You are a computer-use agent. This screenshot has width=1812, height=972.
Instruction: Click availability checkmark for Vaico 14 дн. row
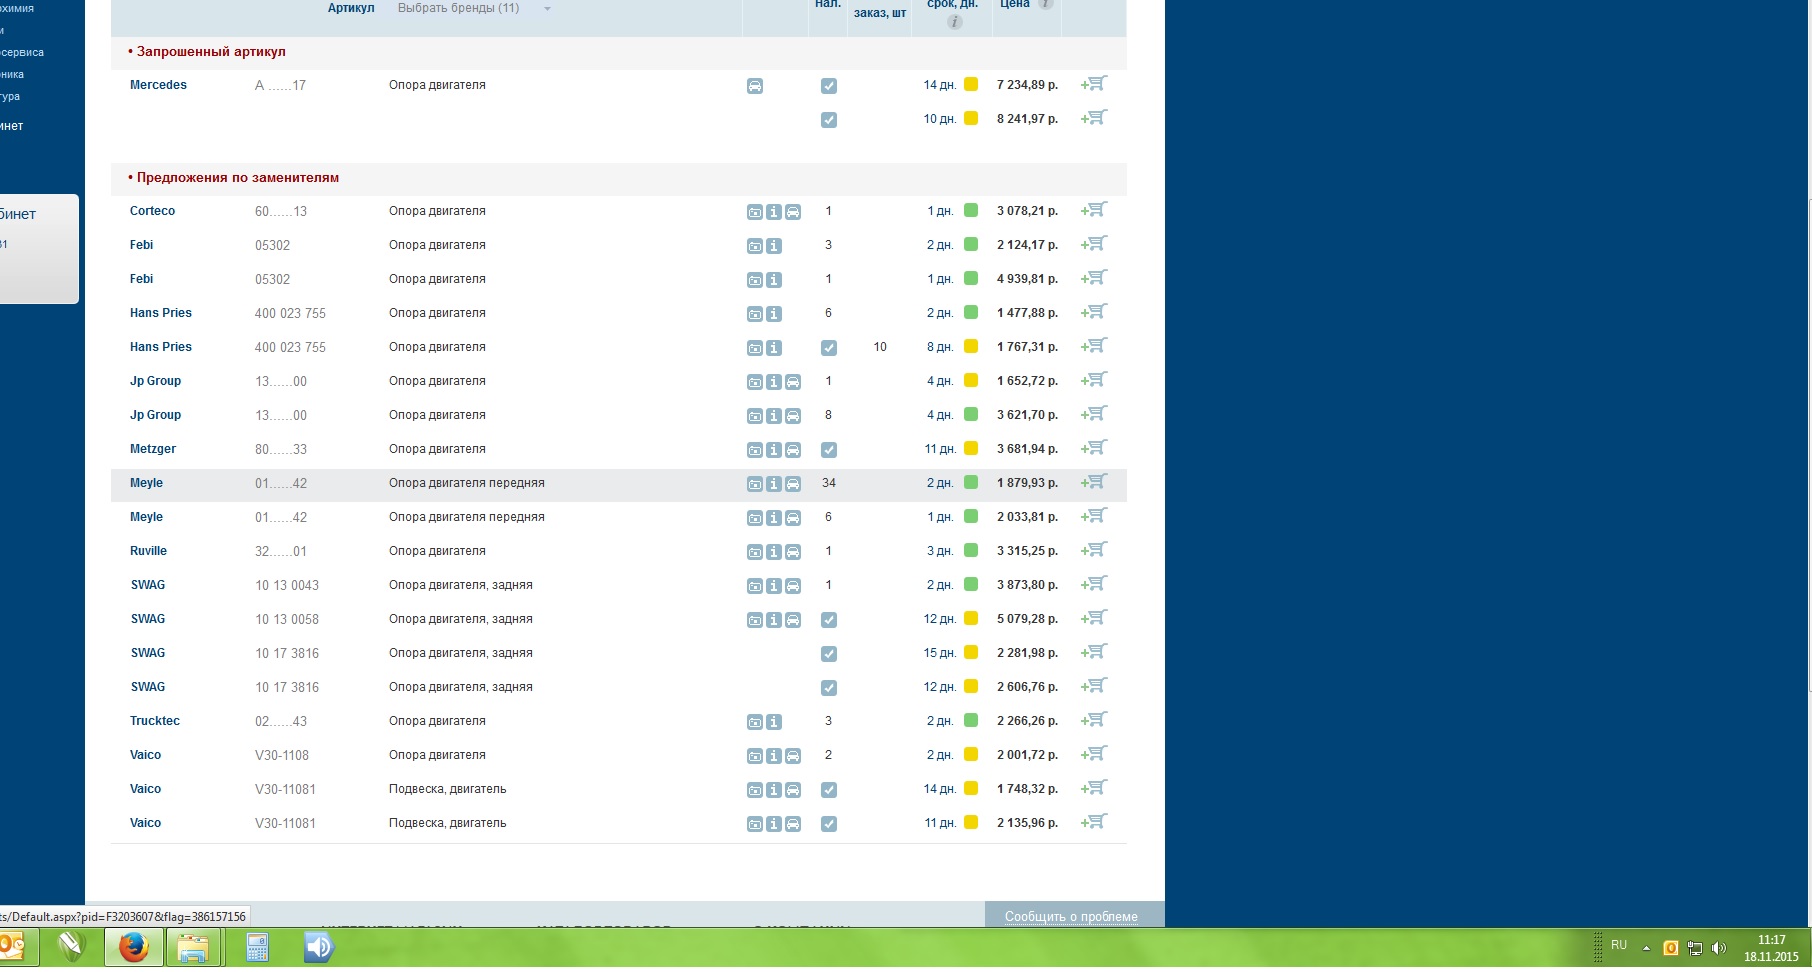pyautogui.click(x=829, y=790)
